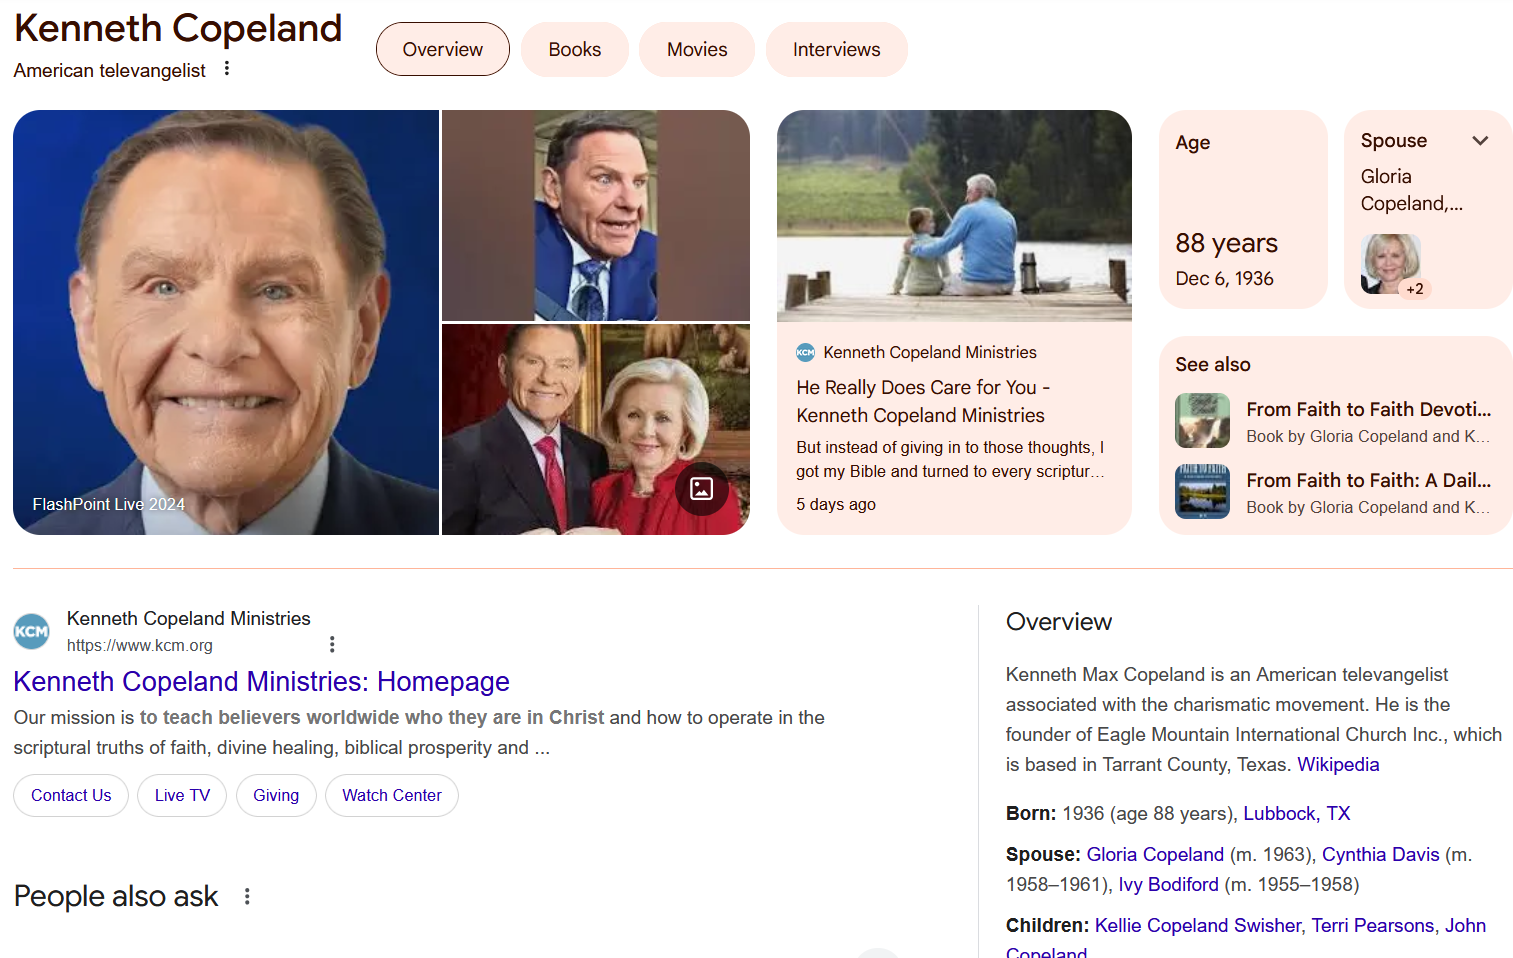Open Kenneth Copeland Ministries: Homepage link

coord(262,681)
